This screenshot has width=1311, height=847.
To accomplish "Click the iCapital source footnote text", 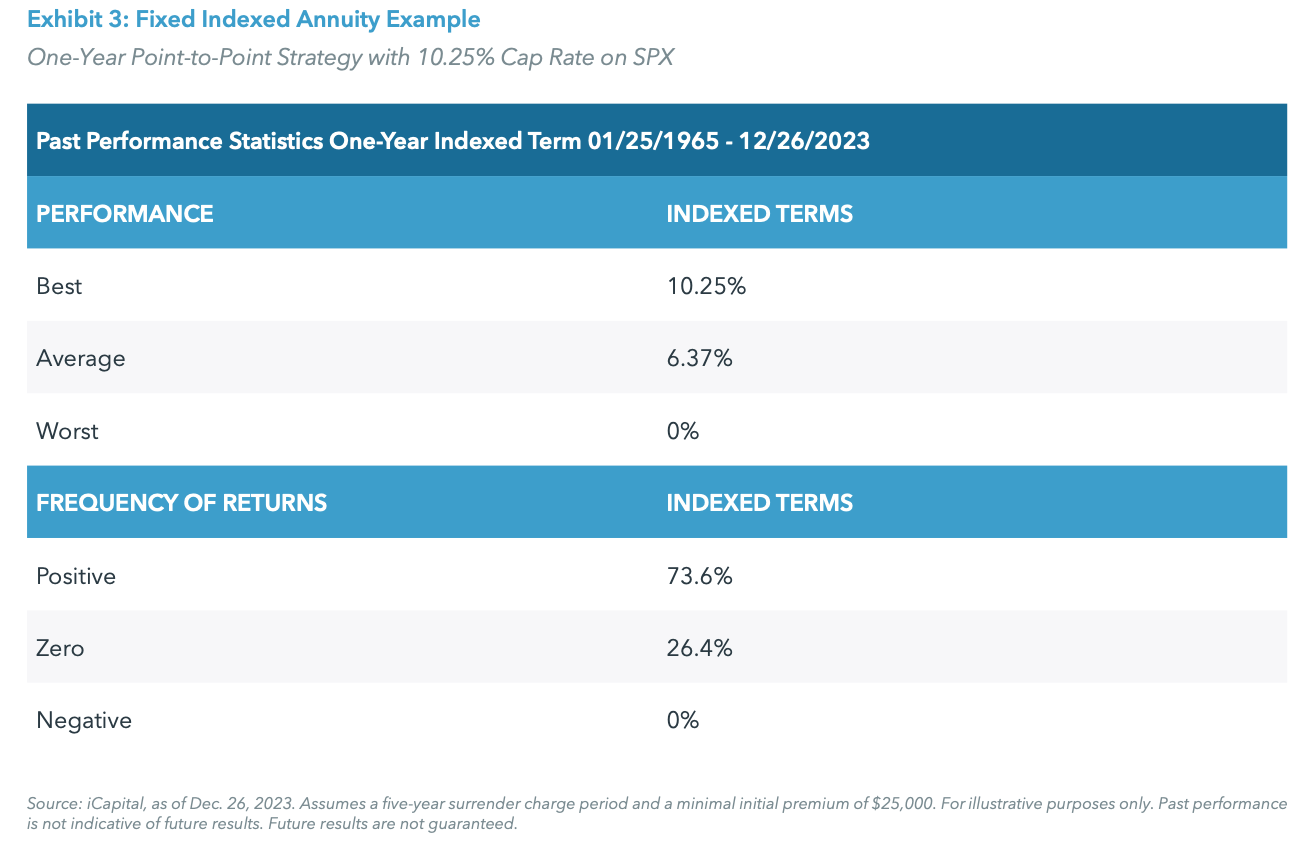I will [656, 813].
